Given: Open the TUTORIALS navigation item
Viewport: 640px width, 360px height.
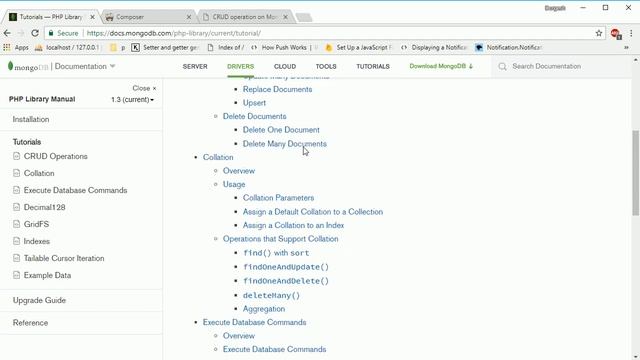Looking at the screenshot, I should [373, 66].
